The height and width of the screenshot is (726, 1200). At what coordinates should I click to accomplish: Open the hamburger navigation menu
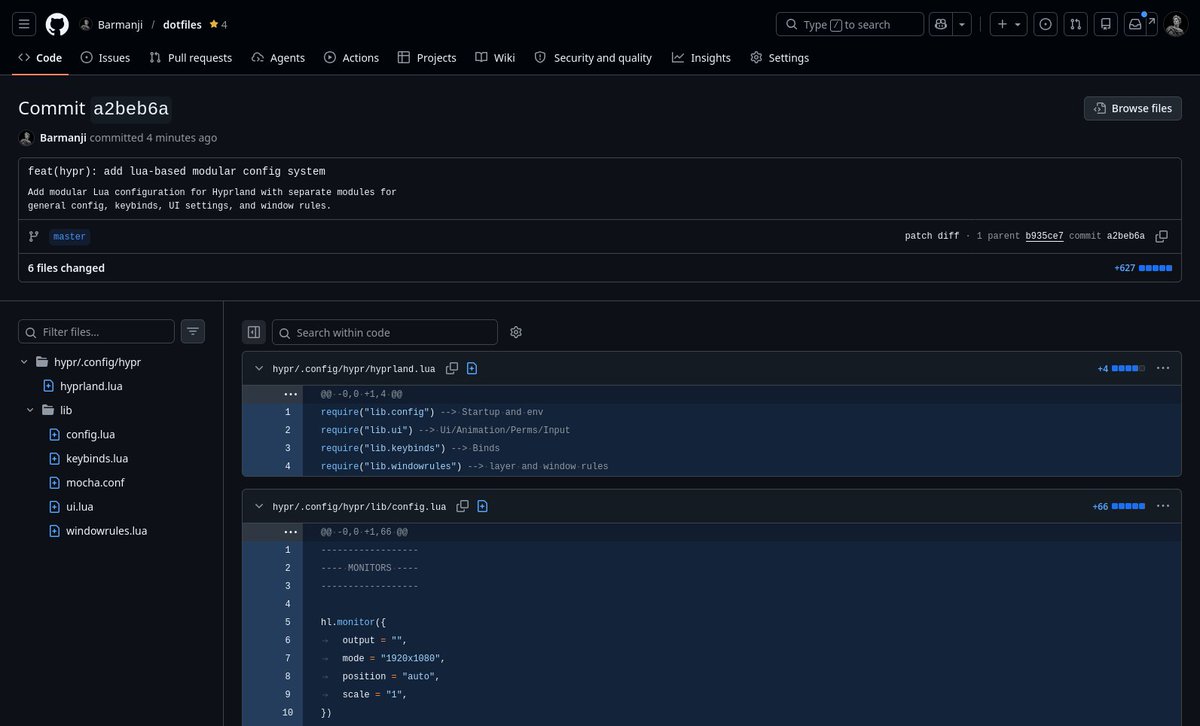click(x=25, y=24)
